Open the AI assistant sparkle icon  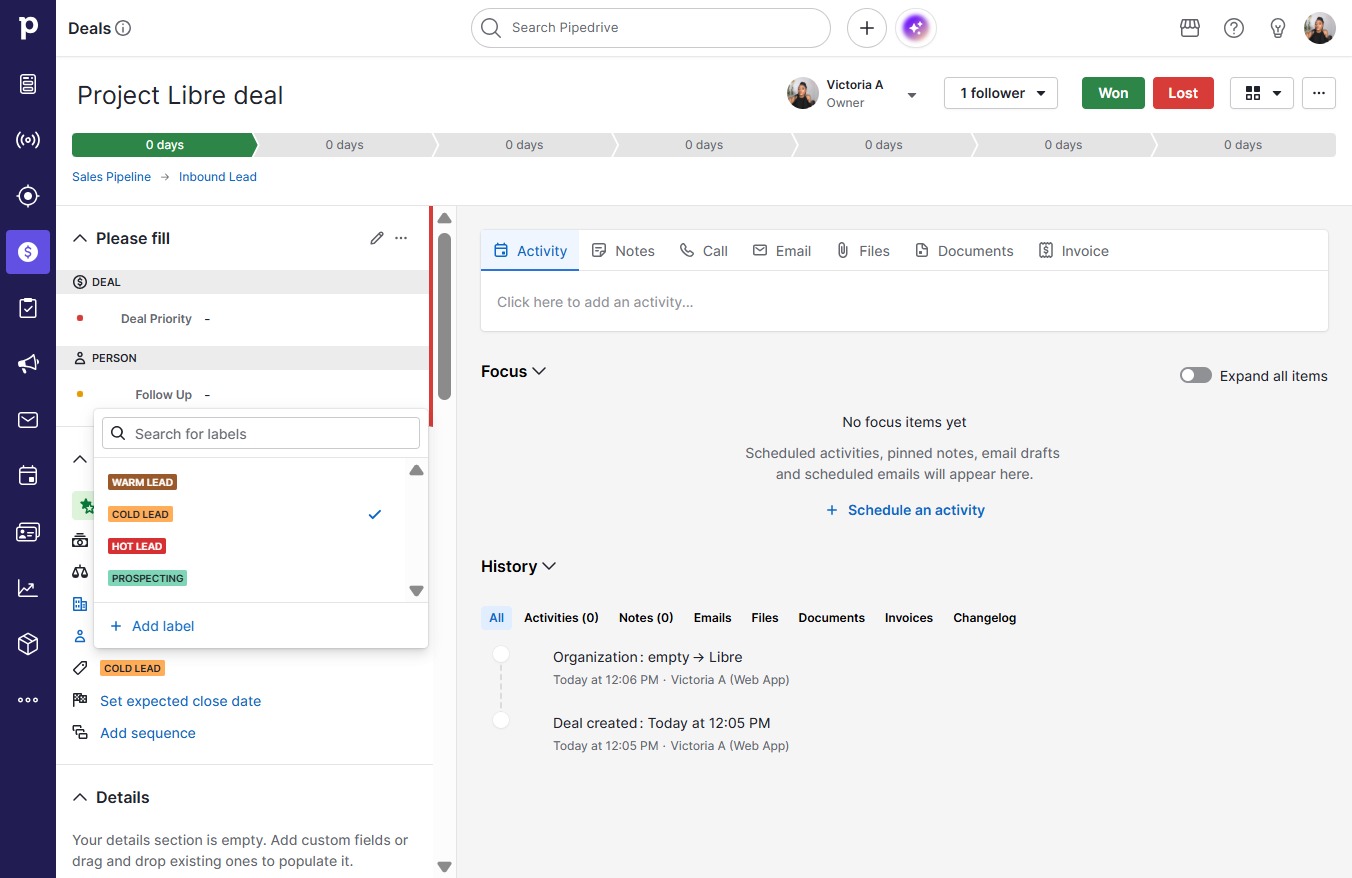point(916,28)
